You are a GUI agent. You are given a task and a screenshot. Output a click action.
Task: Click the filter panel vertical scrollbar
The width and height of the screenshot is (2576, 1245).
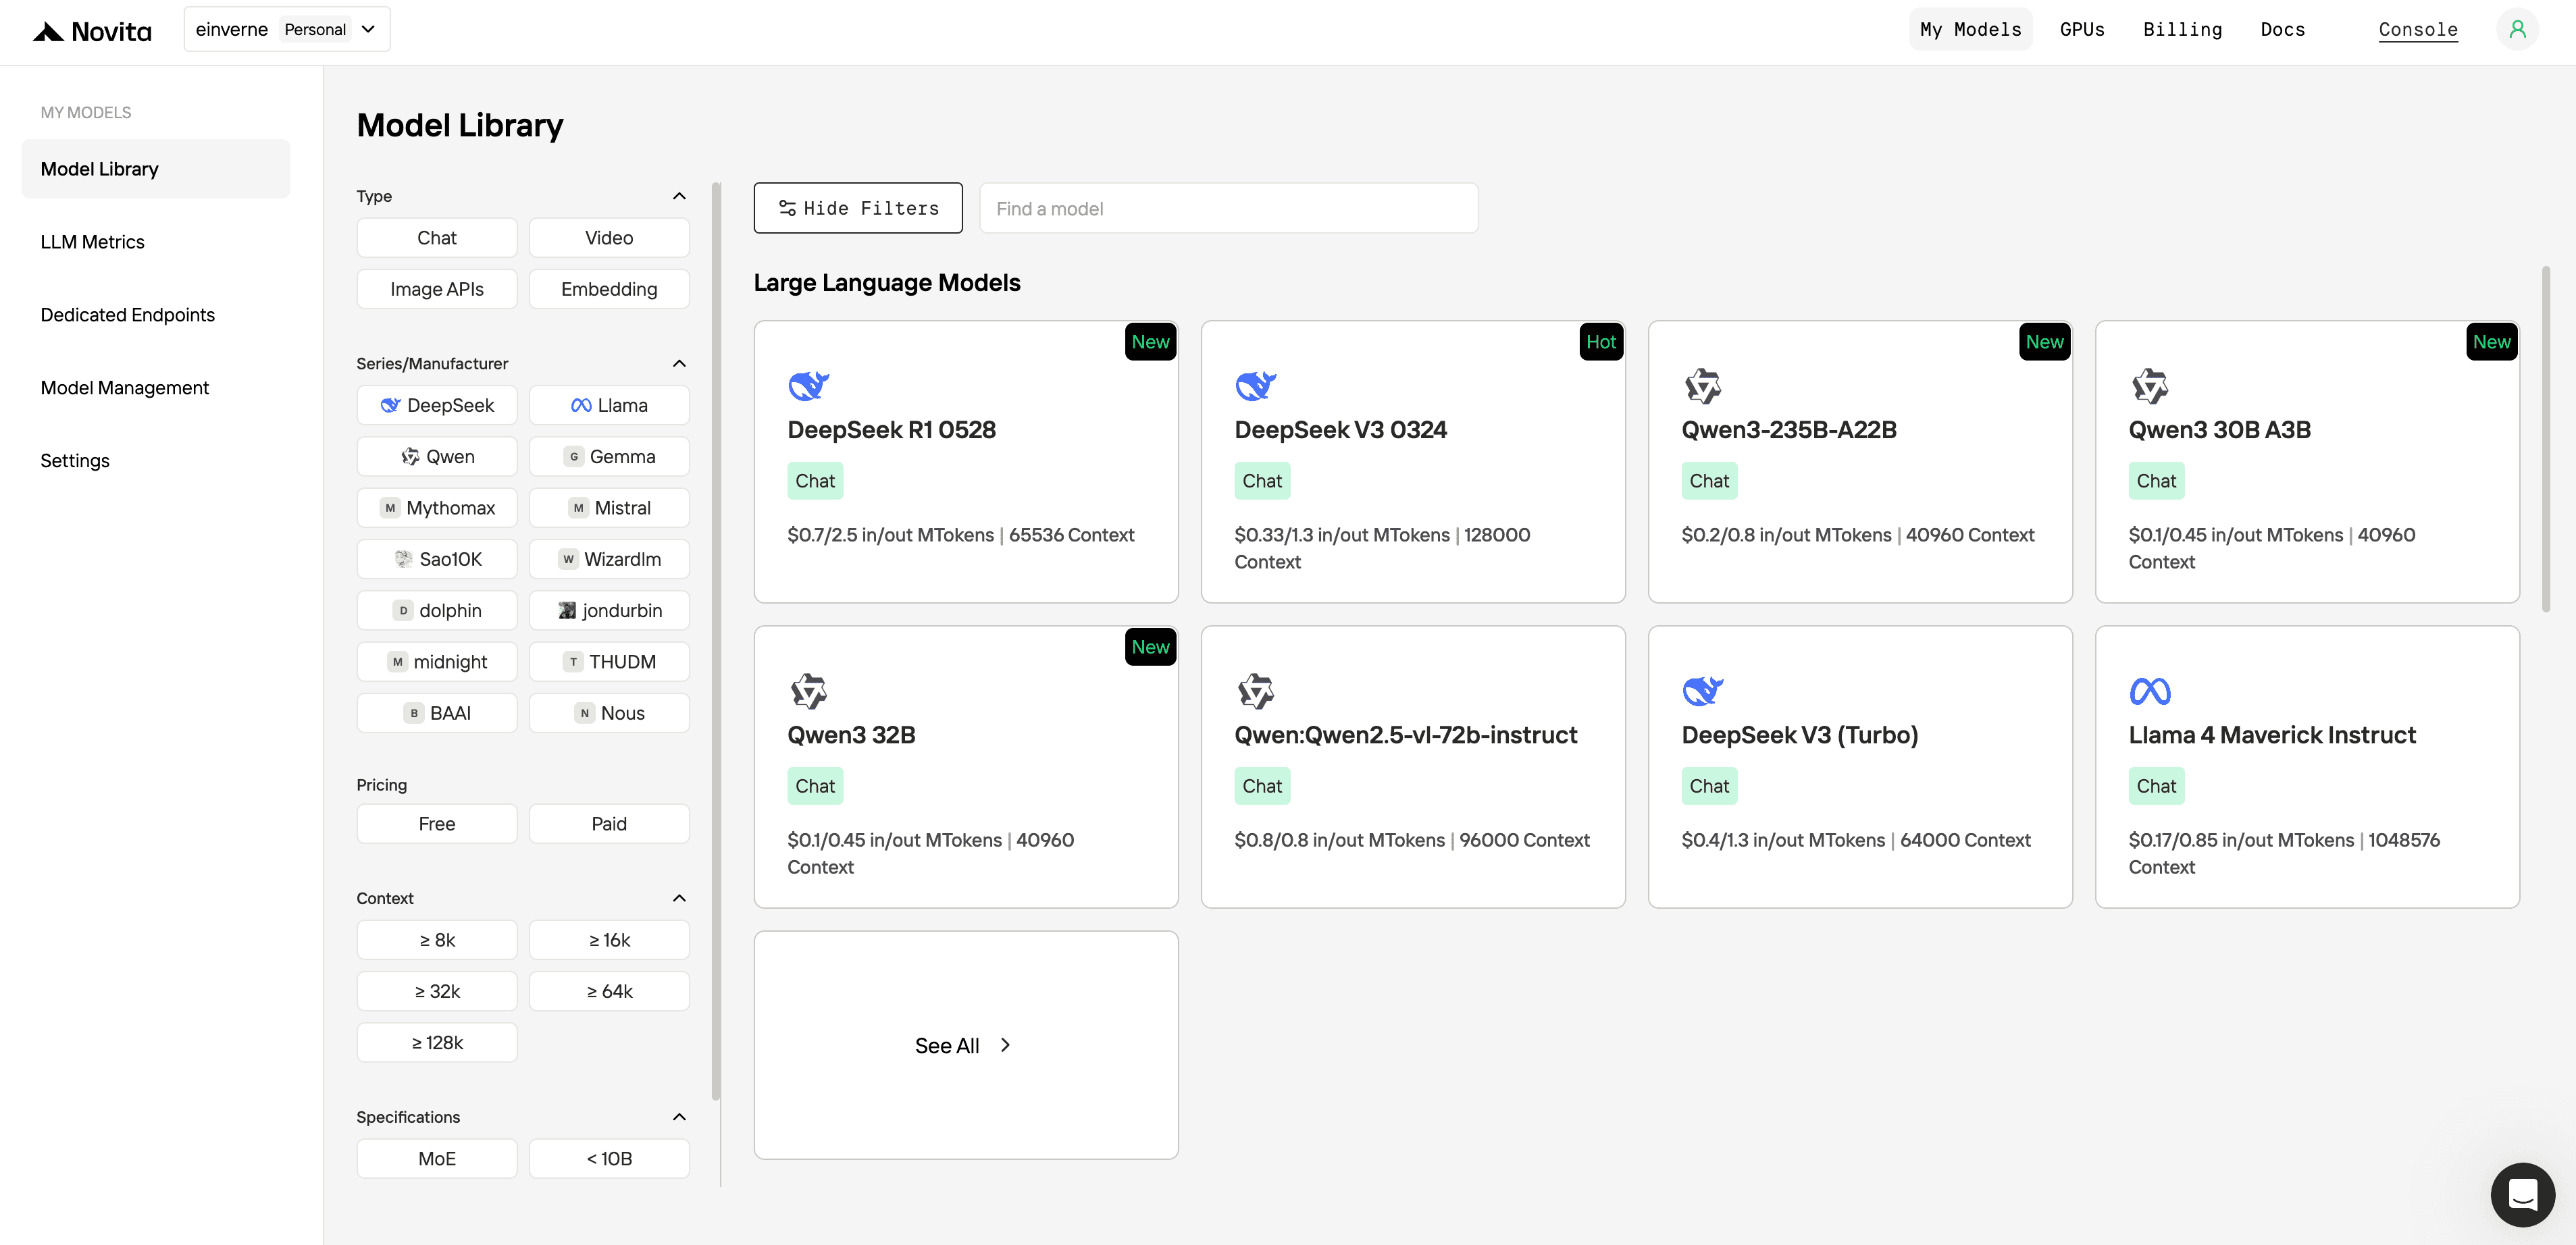tap(715, 640)
